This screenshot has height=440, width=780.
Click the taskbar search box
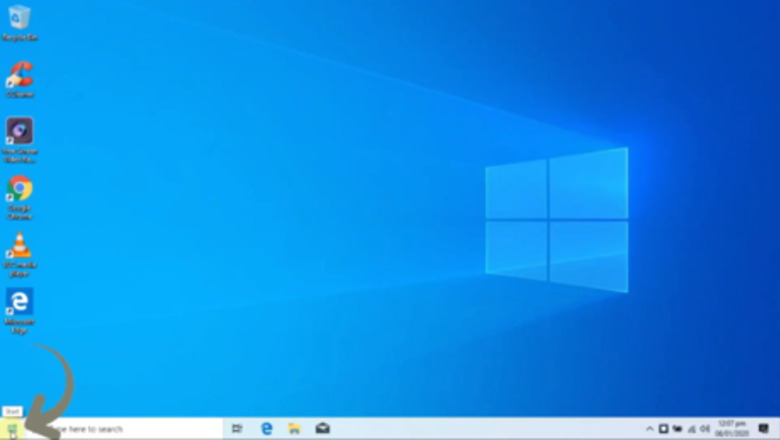(x=120, y=429)
